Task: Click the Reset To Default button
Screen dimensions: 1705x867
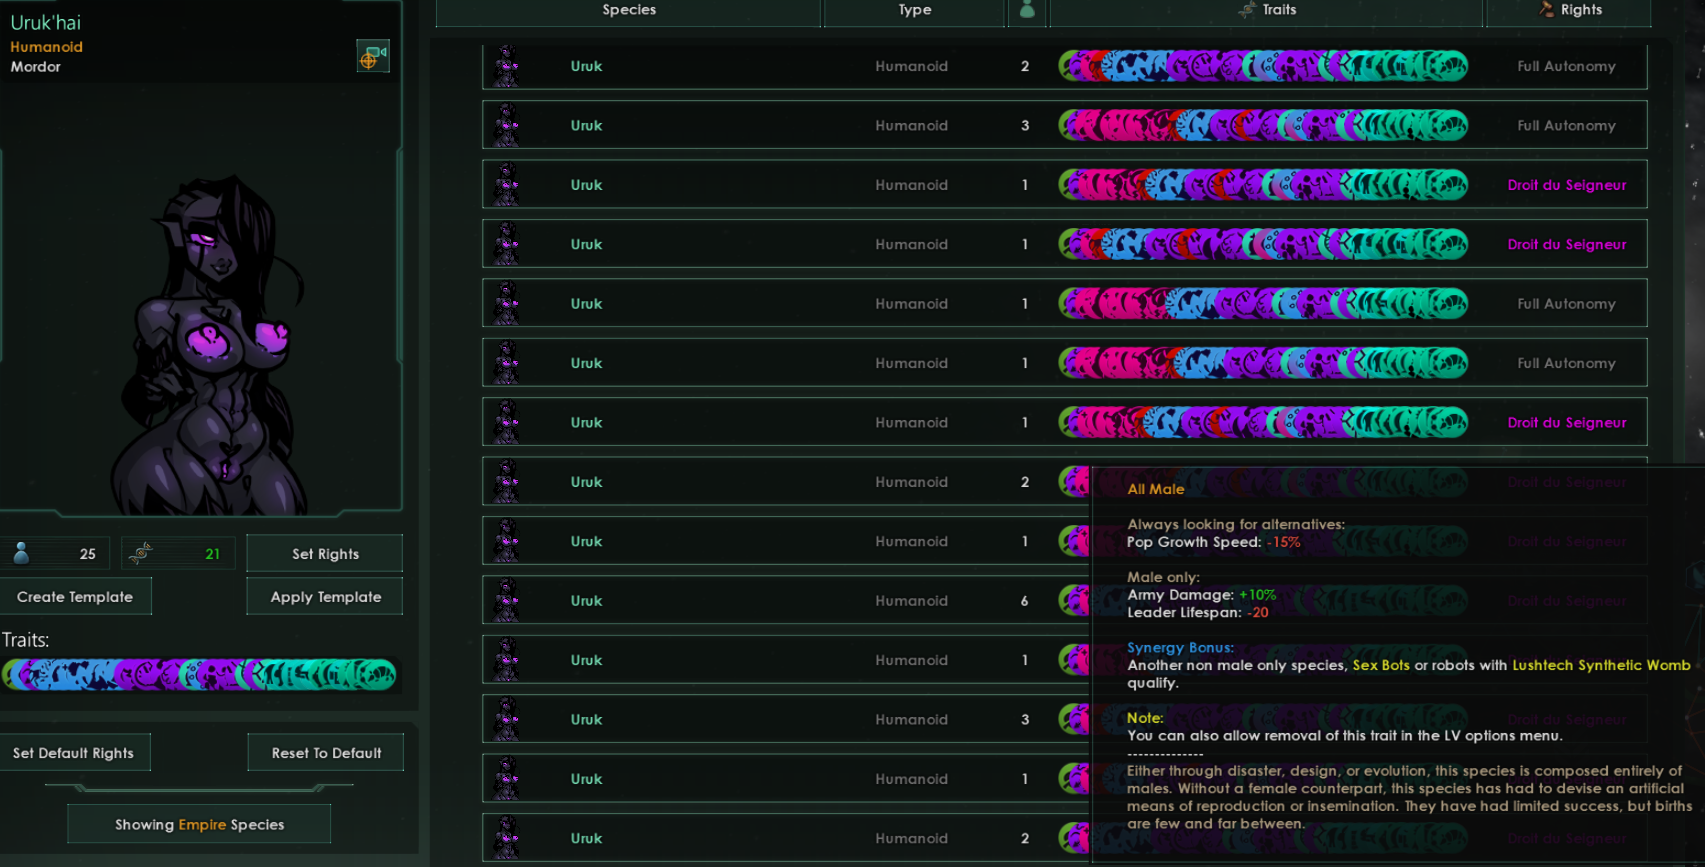Action: (326, 753)
